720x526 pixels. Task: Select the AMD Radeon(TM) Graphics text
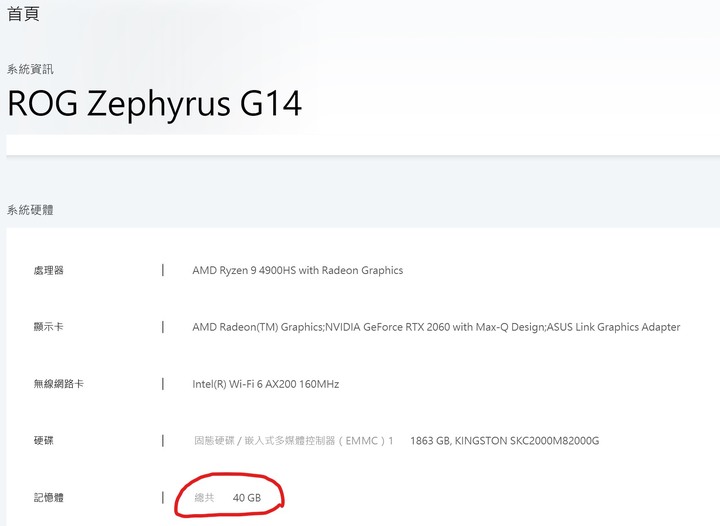click(x=258, y=327)
